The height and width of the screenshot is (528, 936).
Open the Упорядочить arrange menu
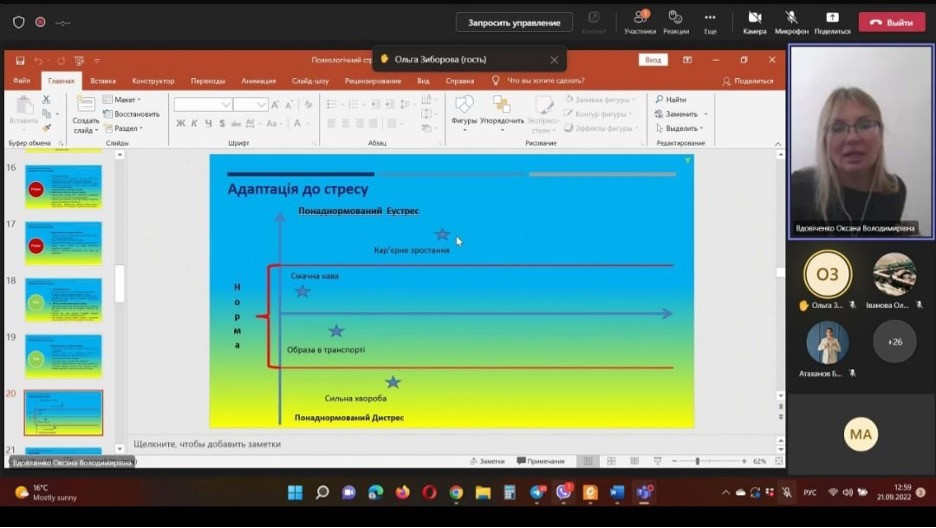501,113
